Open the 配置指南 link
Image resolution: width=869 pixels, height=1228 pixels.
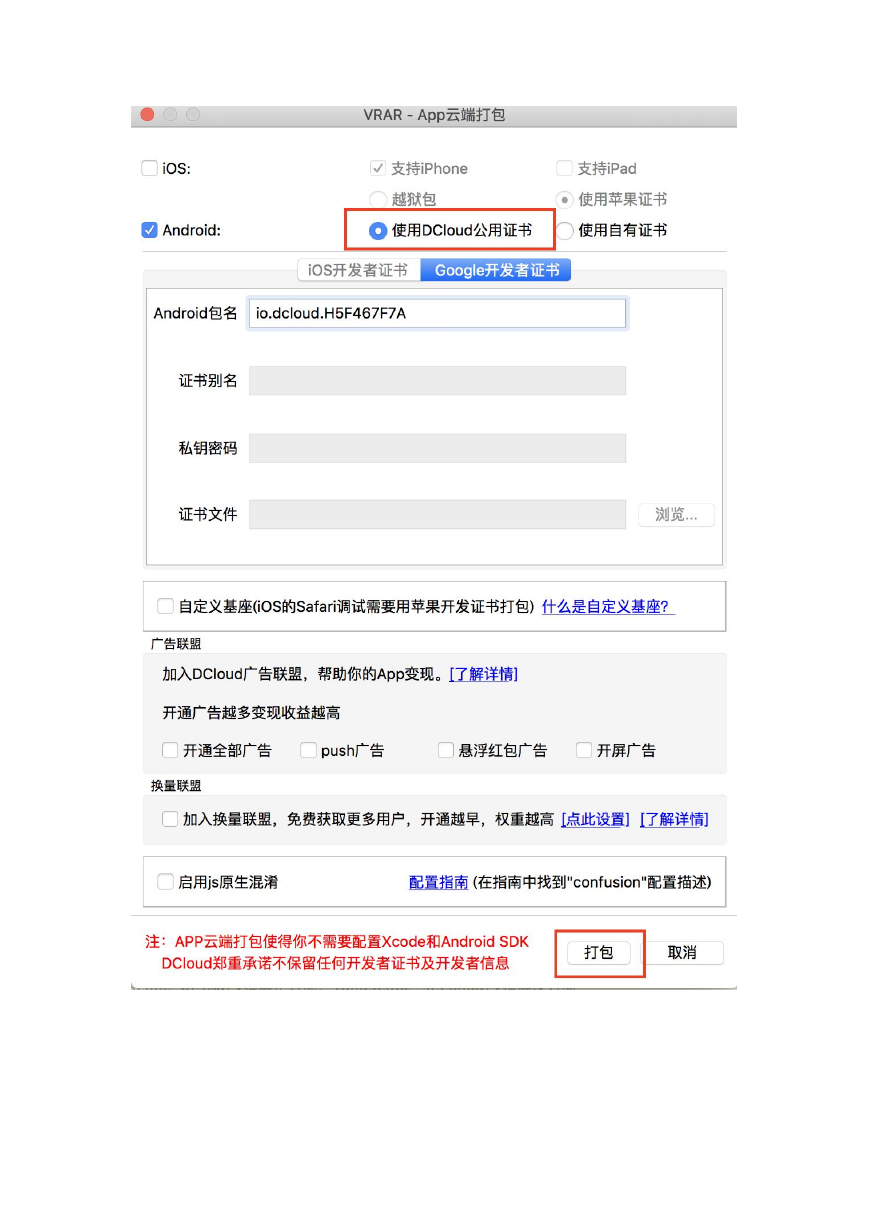point(438,883)
